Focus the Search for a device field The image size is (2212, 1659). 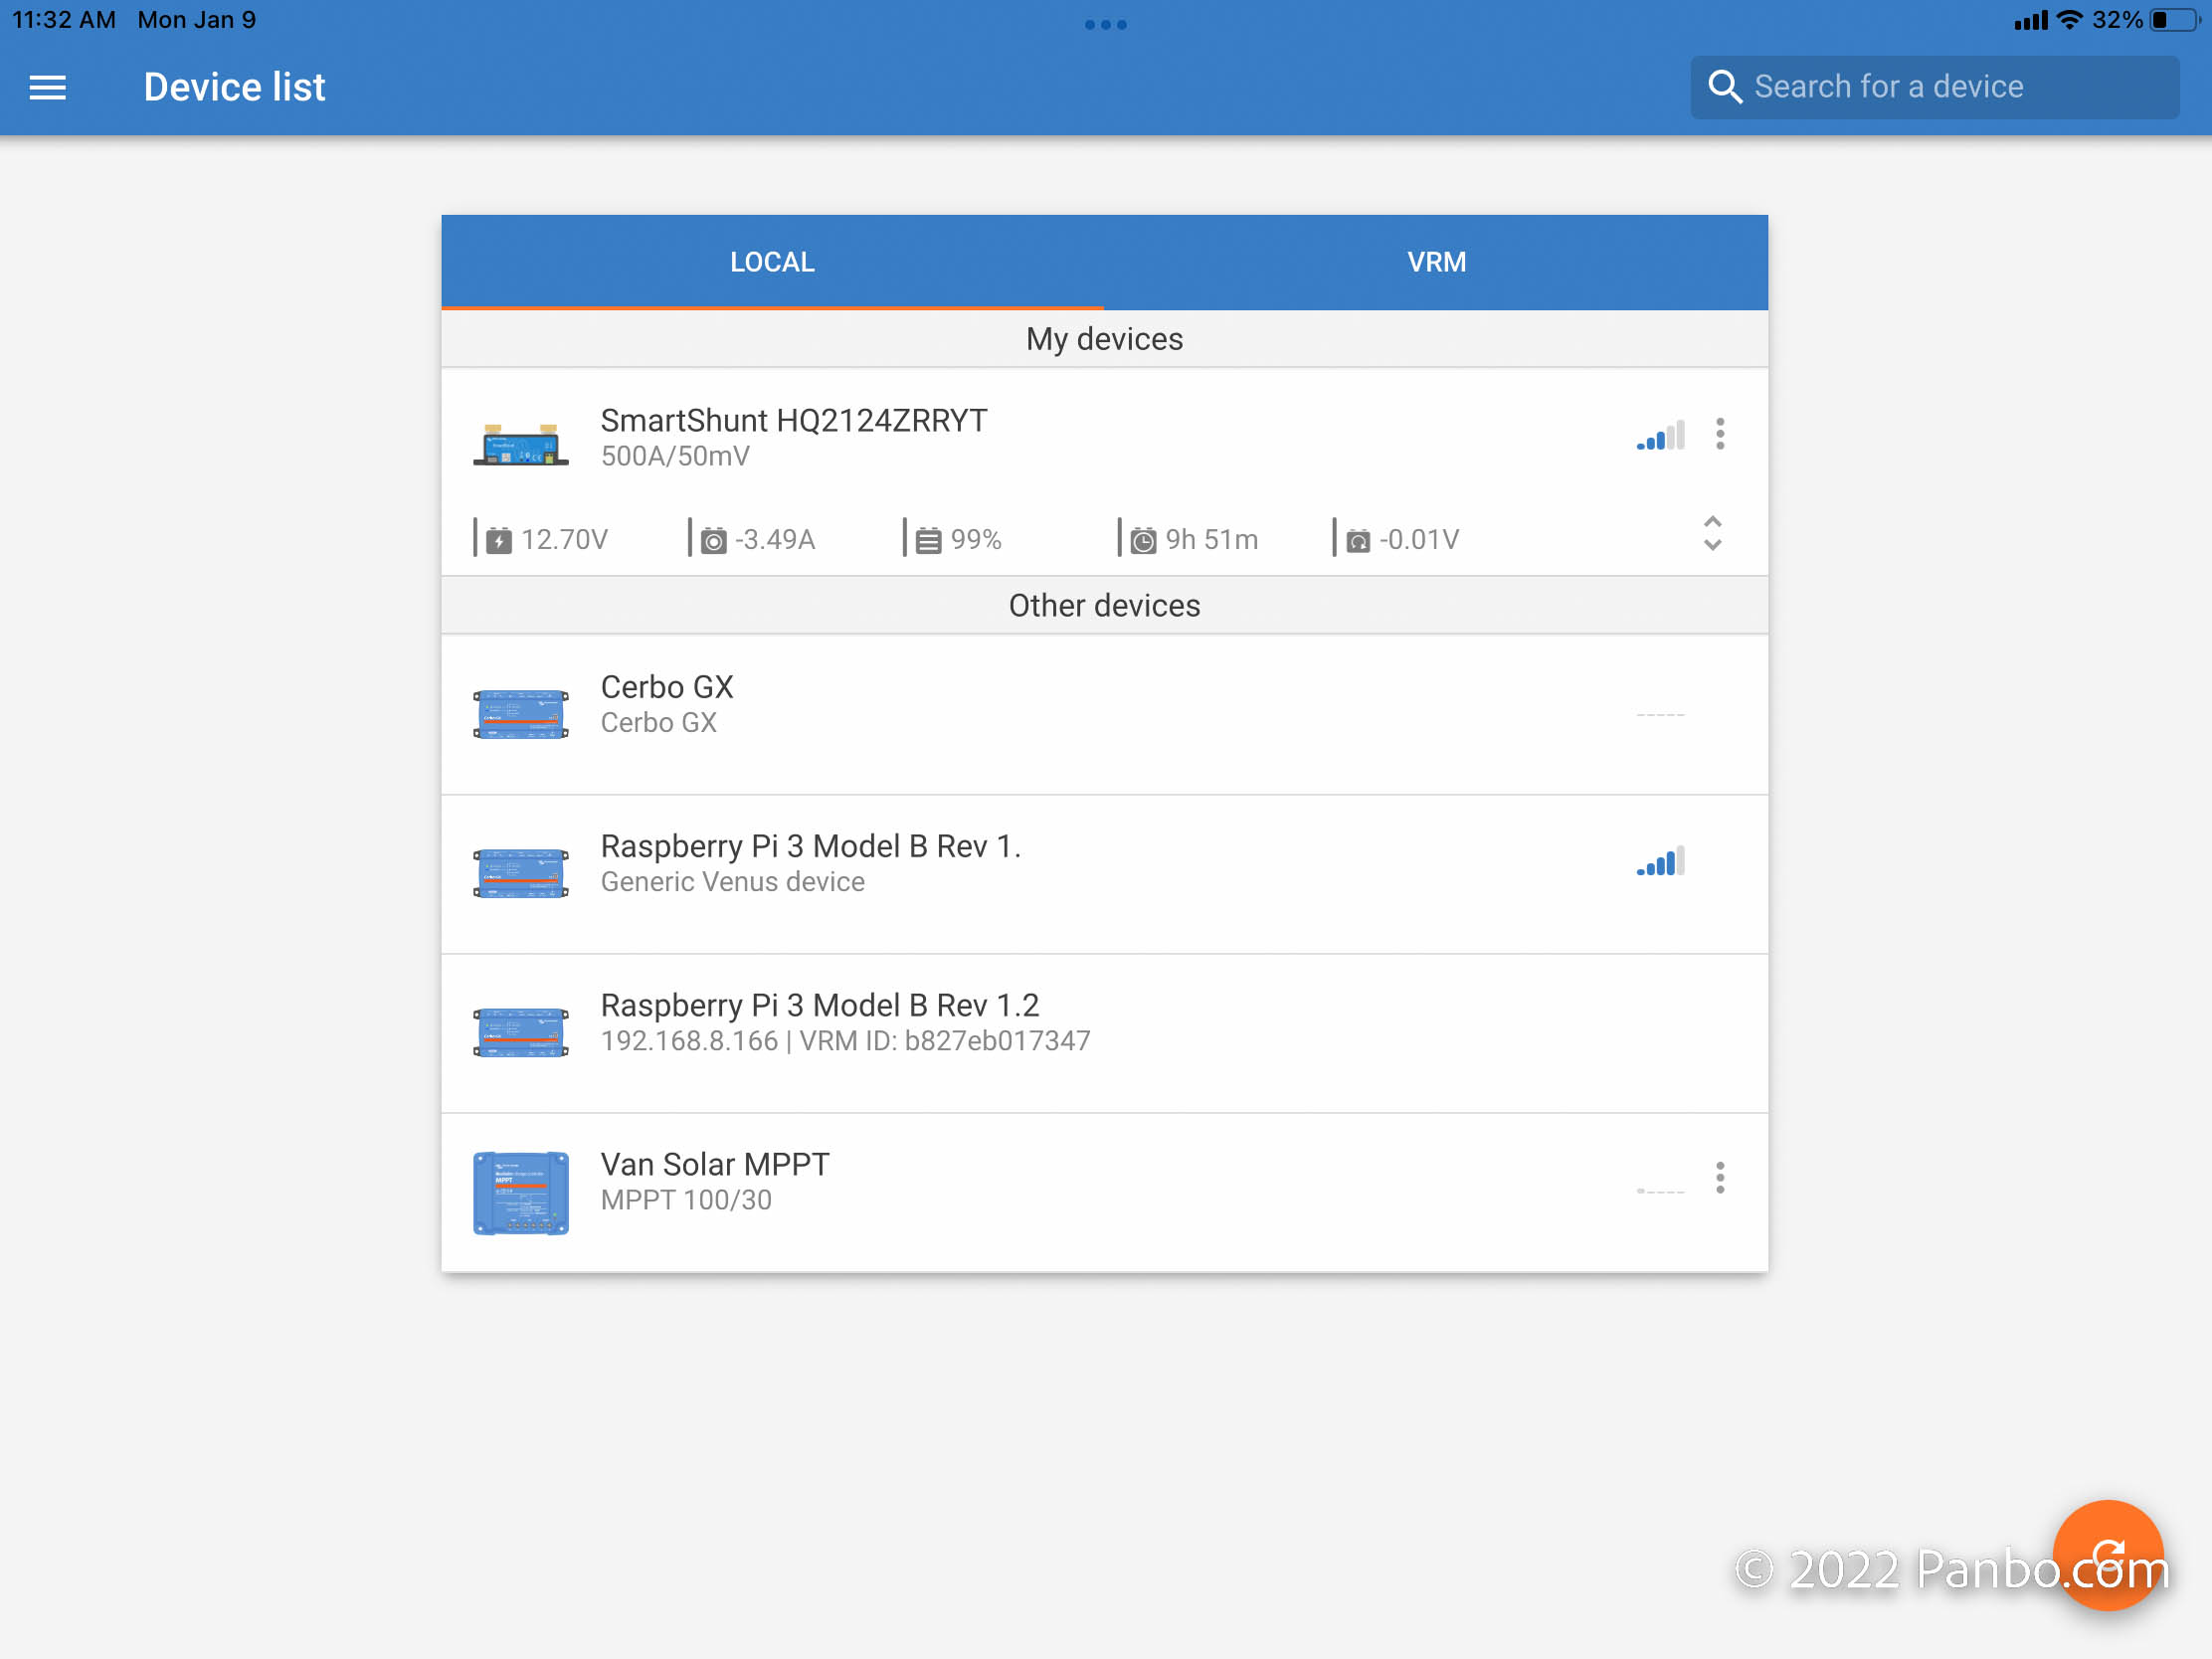1934,87
